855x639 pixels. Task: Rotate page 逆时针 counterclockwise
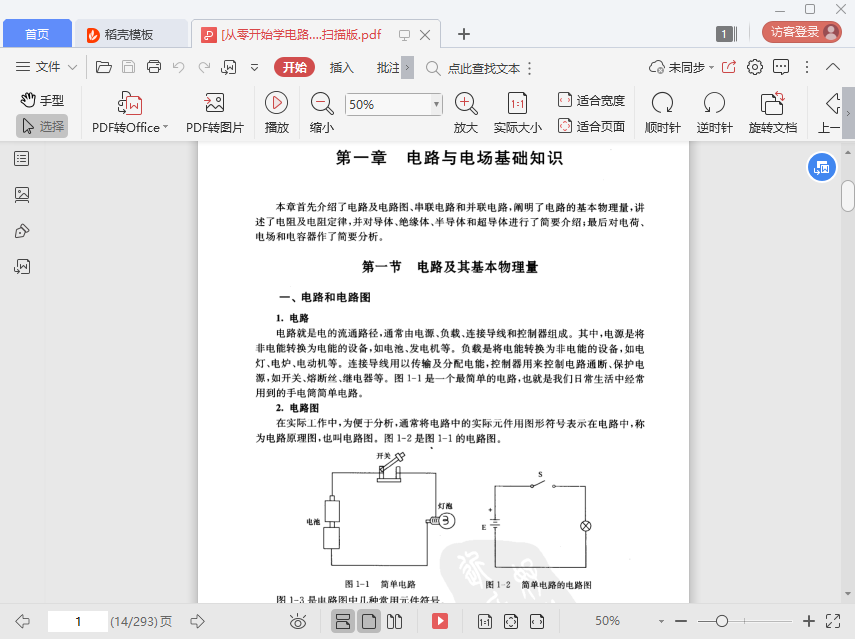[714, 113]
